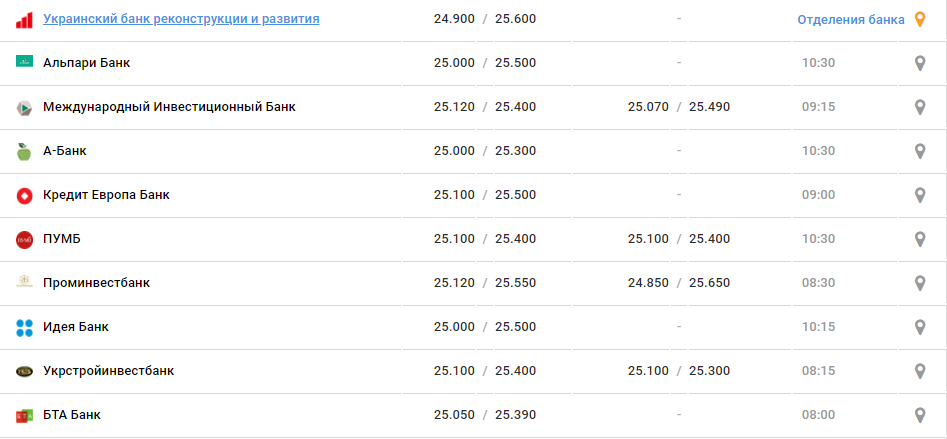The width and height of the screenshot is (947, 439).
Task: Open map pin for Альпари Банк
Action: [921, 63]
